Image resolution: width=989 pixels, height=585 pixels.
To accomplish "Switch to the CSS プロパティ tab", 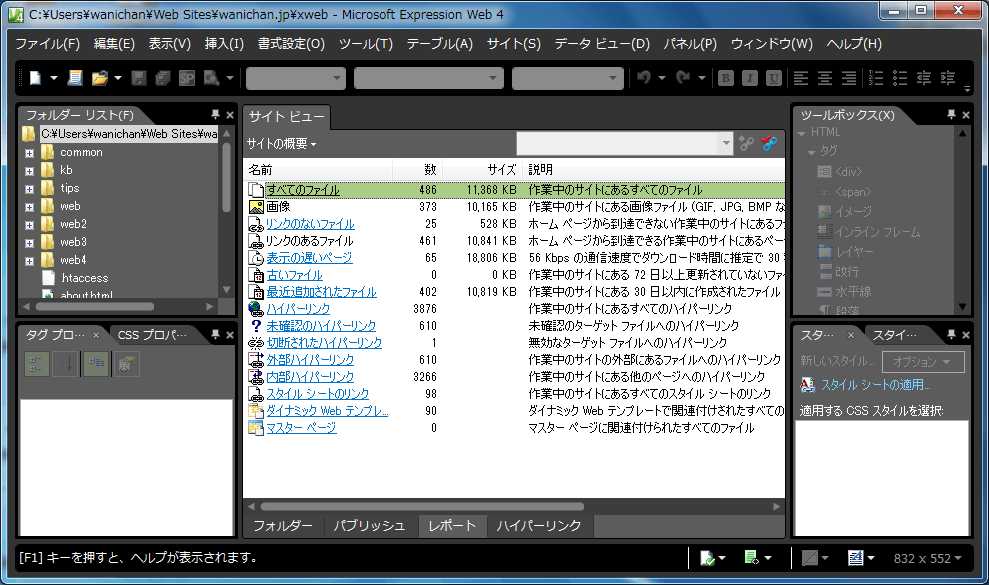I will click(x=153, y=334).
